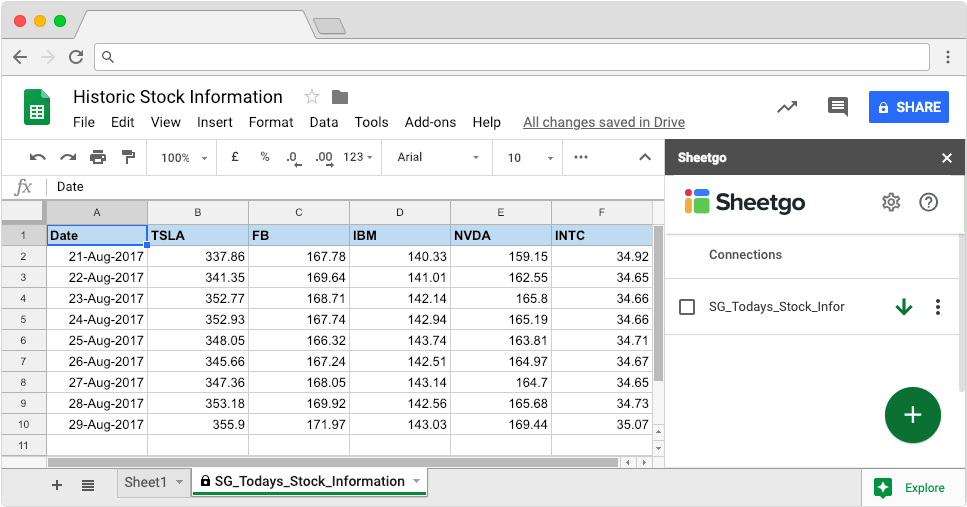Increase decimal places
This screenshot has height=507, width=967.
click(x=324, y=158)
